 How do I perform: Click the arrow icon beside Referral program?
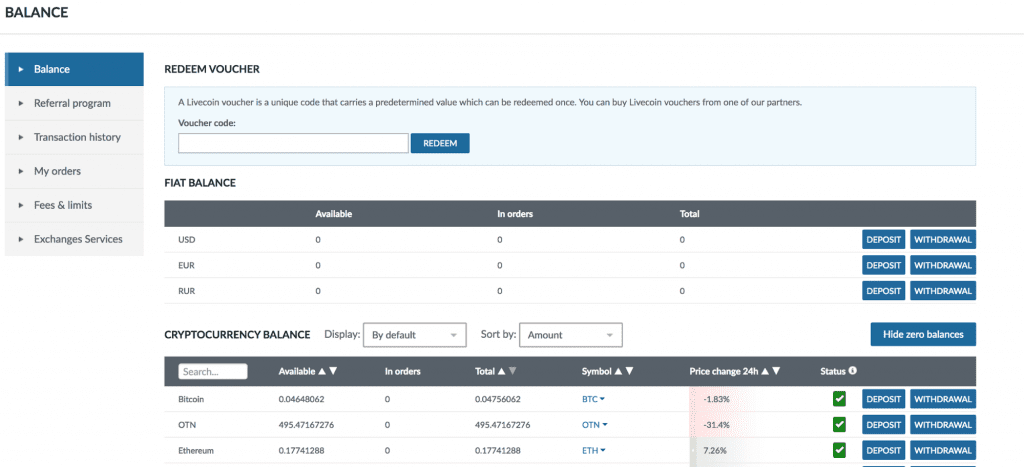coord(21,103)
